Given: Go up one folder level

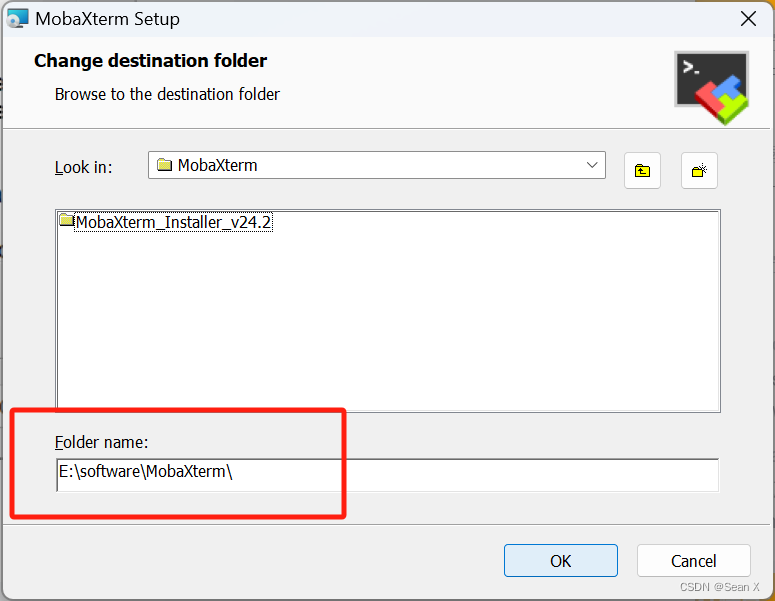Looking at the screenshot, I should coord(642,171).
